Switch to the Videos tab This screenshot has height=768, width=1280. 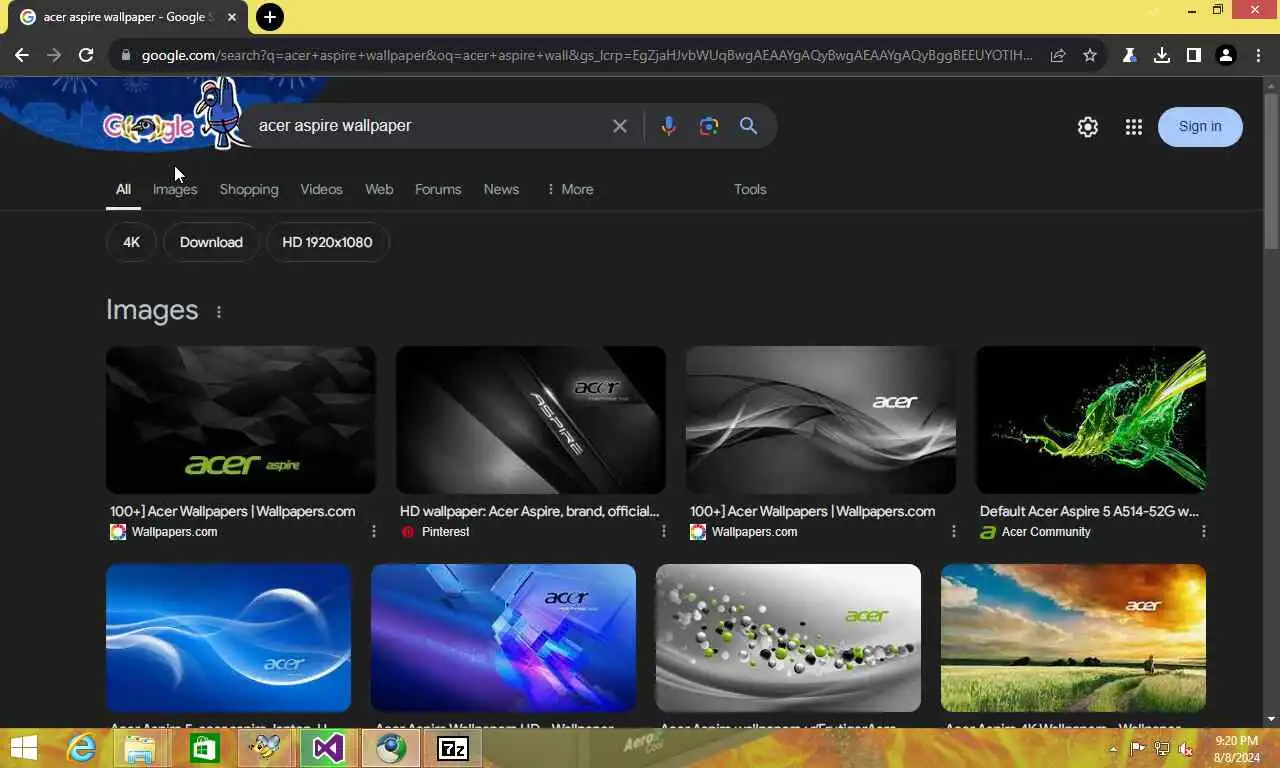(x=321, y=189)
